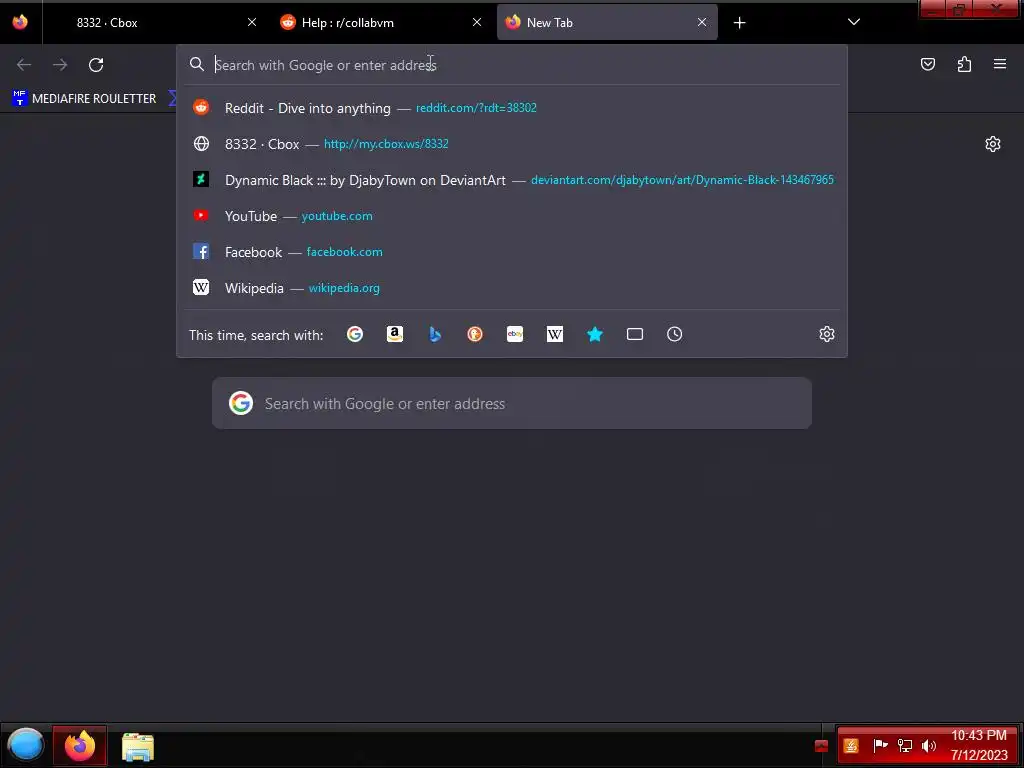Click the Java tray icon
This screenshot has height=768, width=1024.
(x=851, y=746)
